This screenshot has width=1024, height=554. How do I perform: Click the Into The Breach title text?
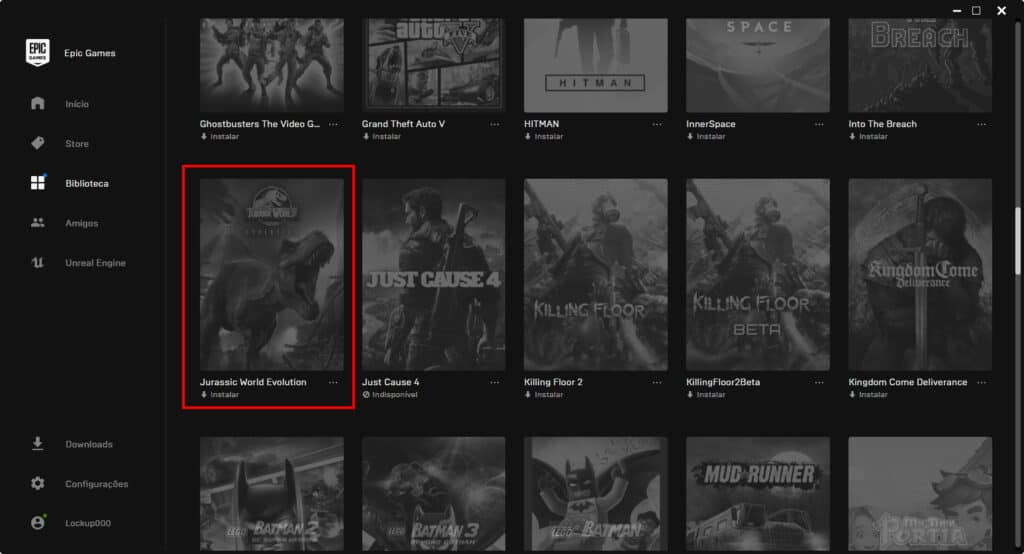click(882, 124)
